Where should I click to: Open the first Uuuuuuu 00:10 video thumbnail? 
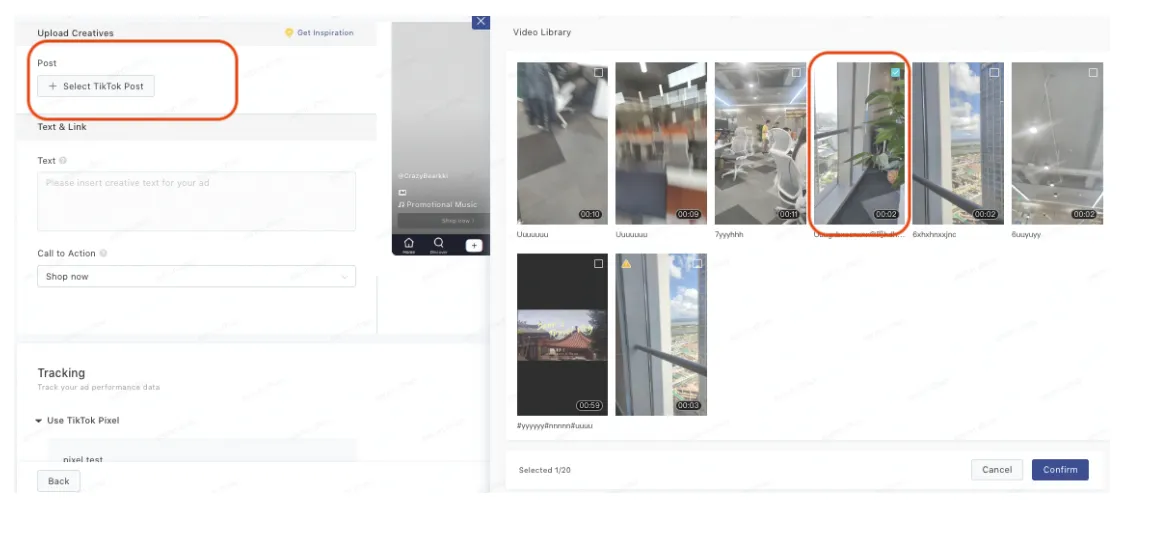562,143
